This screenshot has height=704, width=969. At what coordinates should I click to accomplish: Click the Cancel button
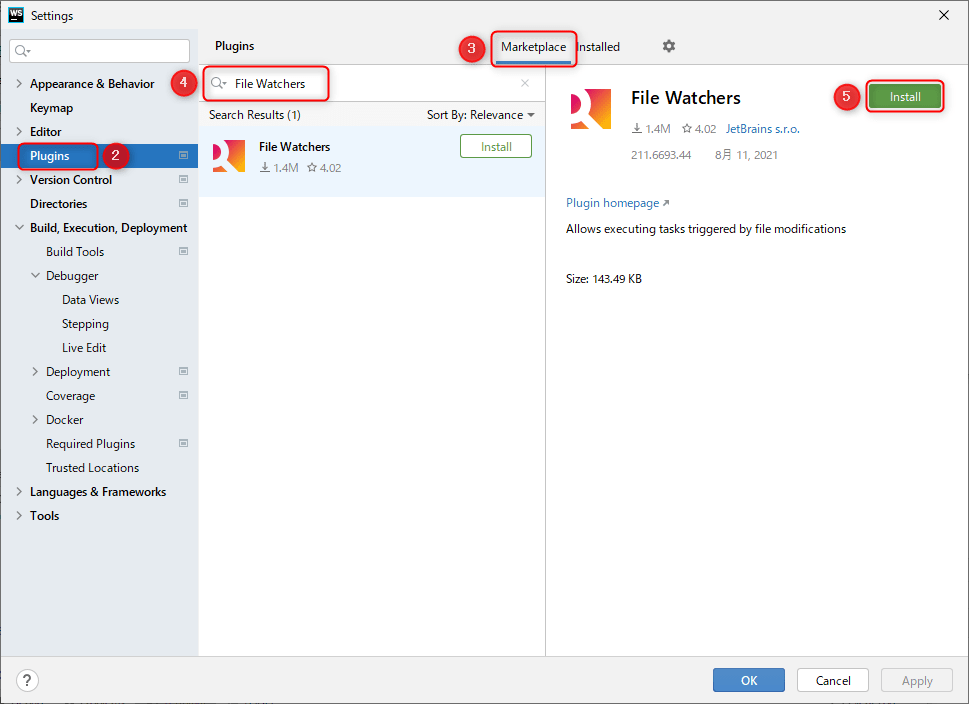click(833, 681)
